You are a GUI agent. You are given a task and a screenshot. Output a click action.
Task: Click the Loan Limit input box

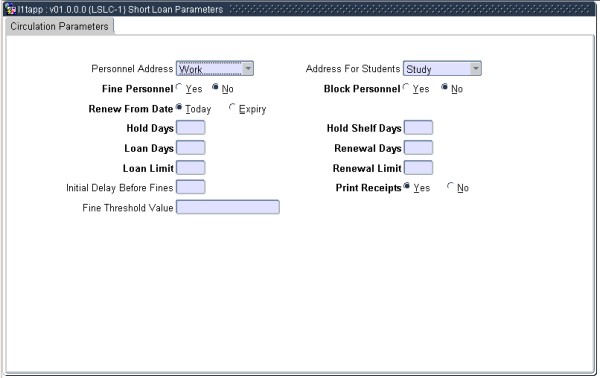tap(191, 168)
